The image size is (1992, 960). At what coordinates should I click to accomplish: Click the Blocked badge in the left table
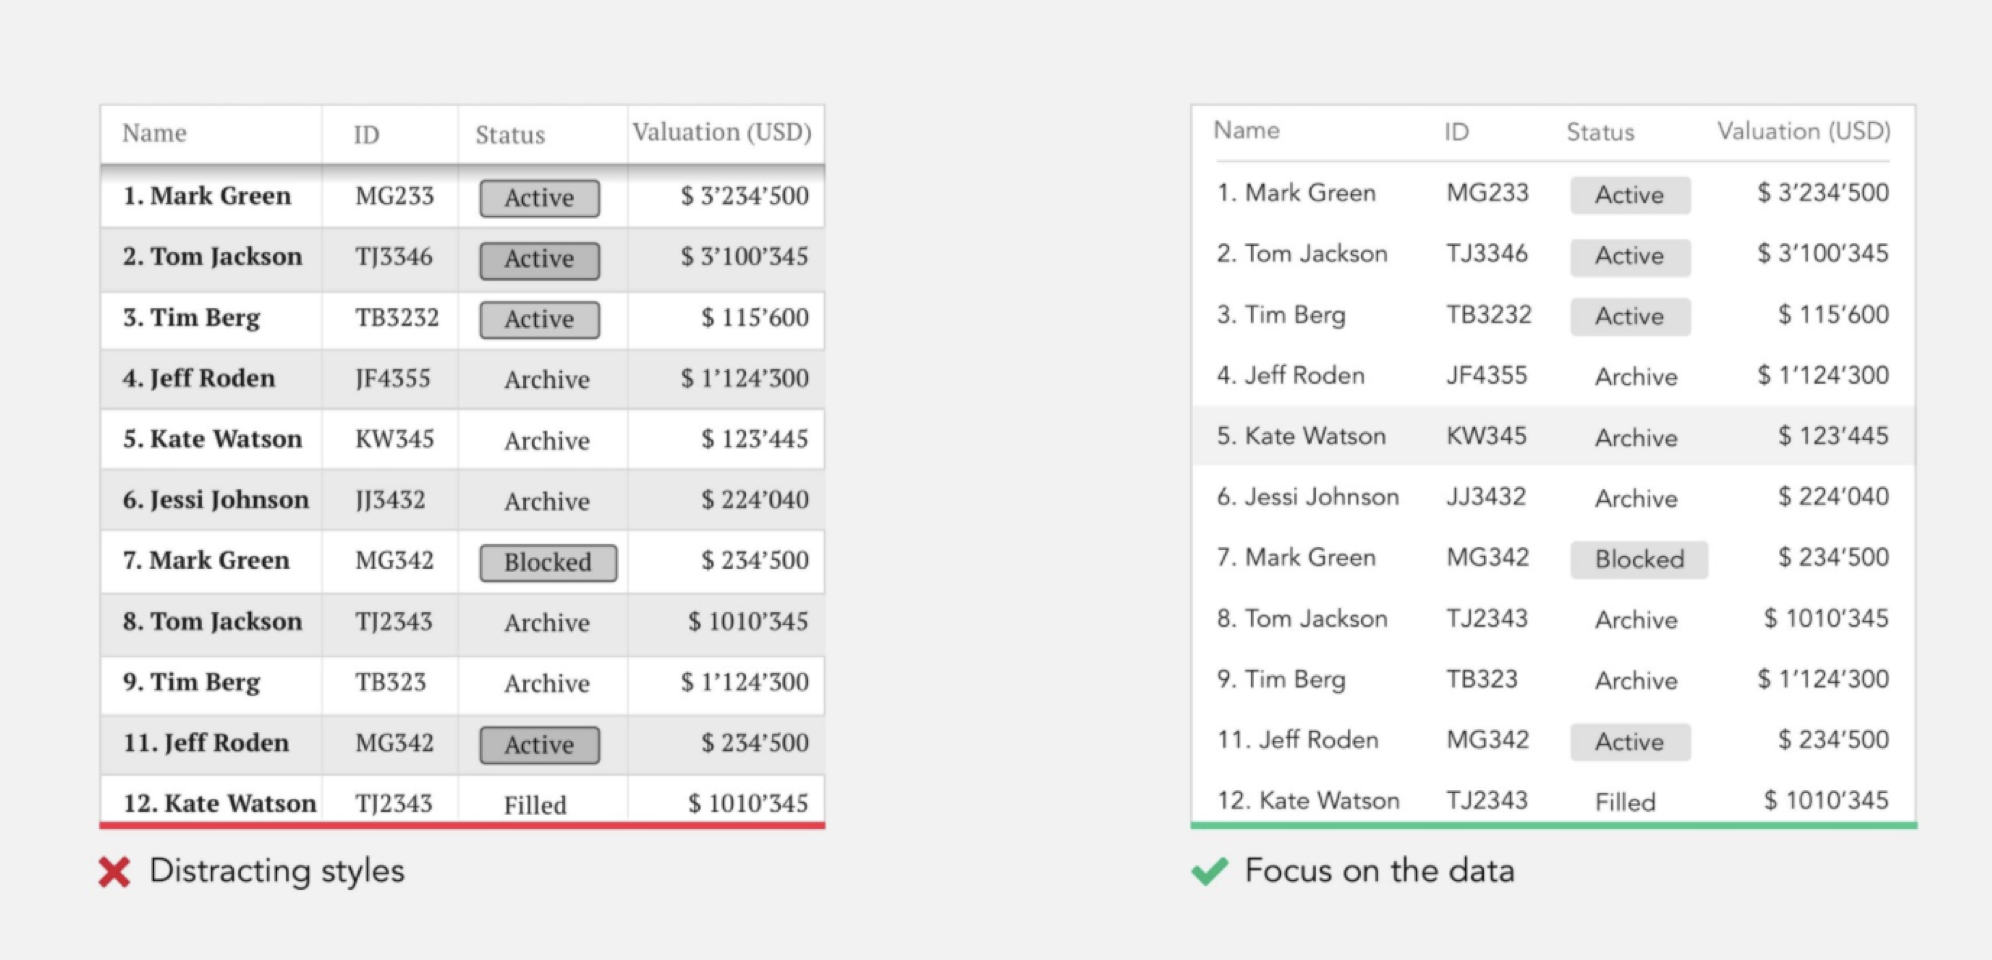548,562
